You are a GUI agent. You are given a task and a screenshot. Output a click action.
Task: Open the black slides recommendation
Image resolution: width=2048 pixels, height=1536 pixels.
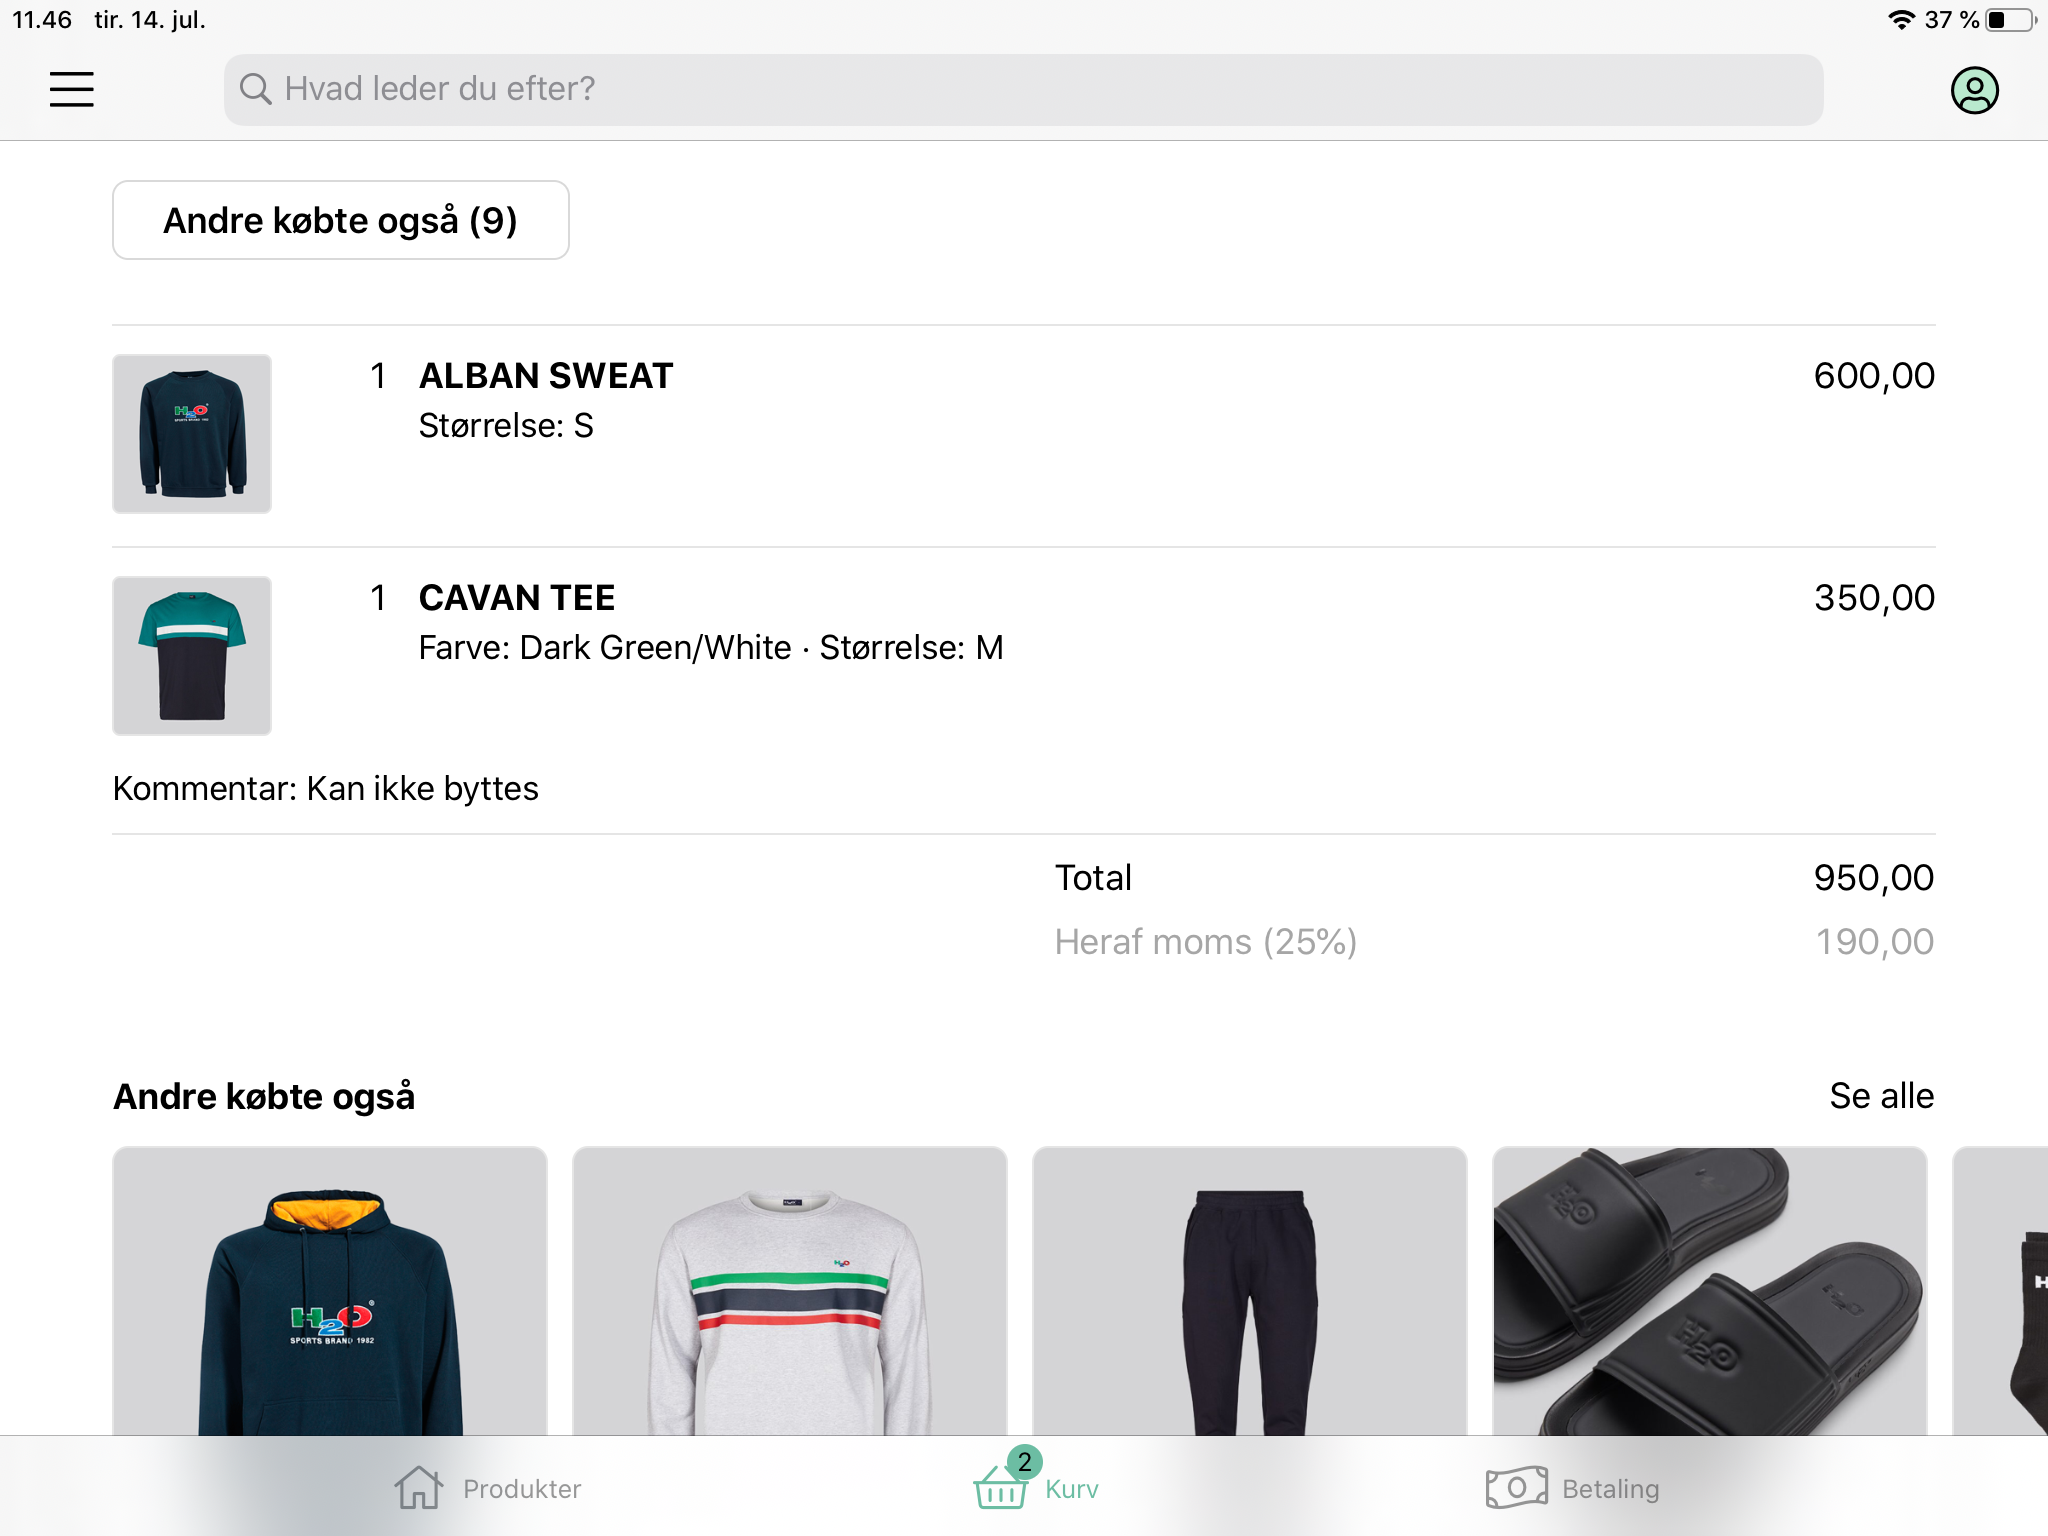coord(1709,1292)
